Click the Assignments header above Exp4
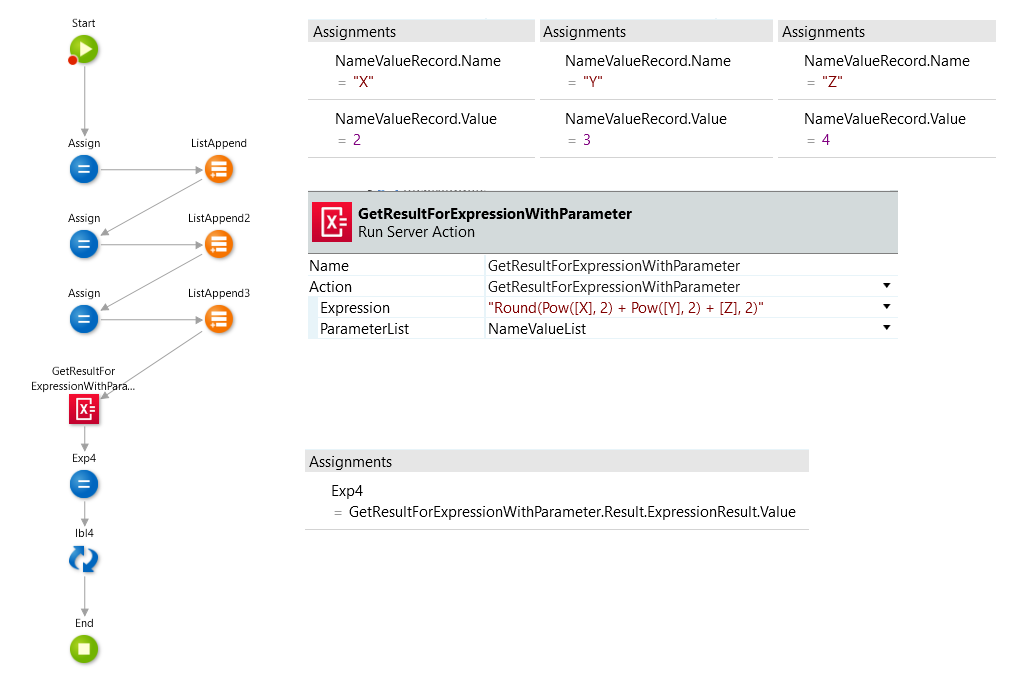 (x=556, y=462)
